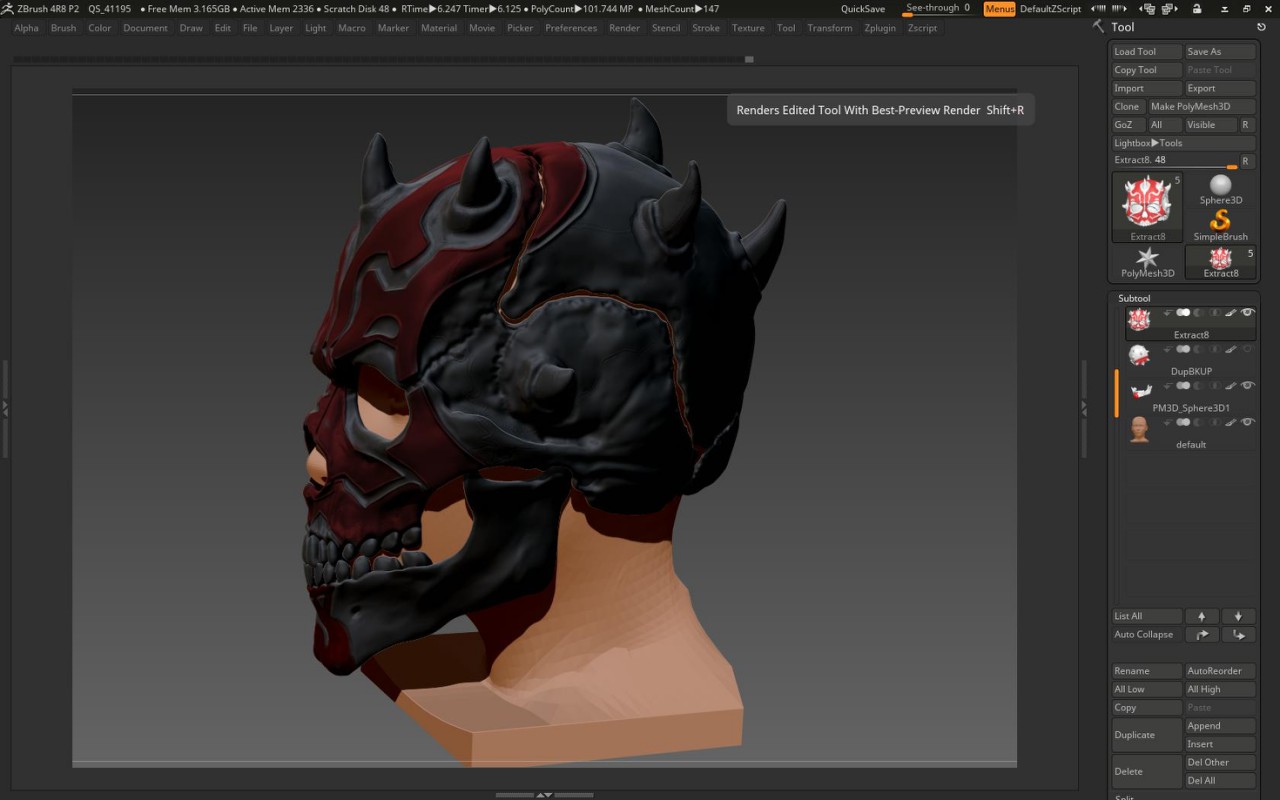The height and width of the screenshot is (800, 1280).
Task: Click the Del Other button
Action: 1220,762
